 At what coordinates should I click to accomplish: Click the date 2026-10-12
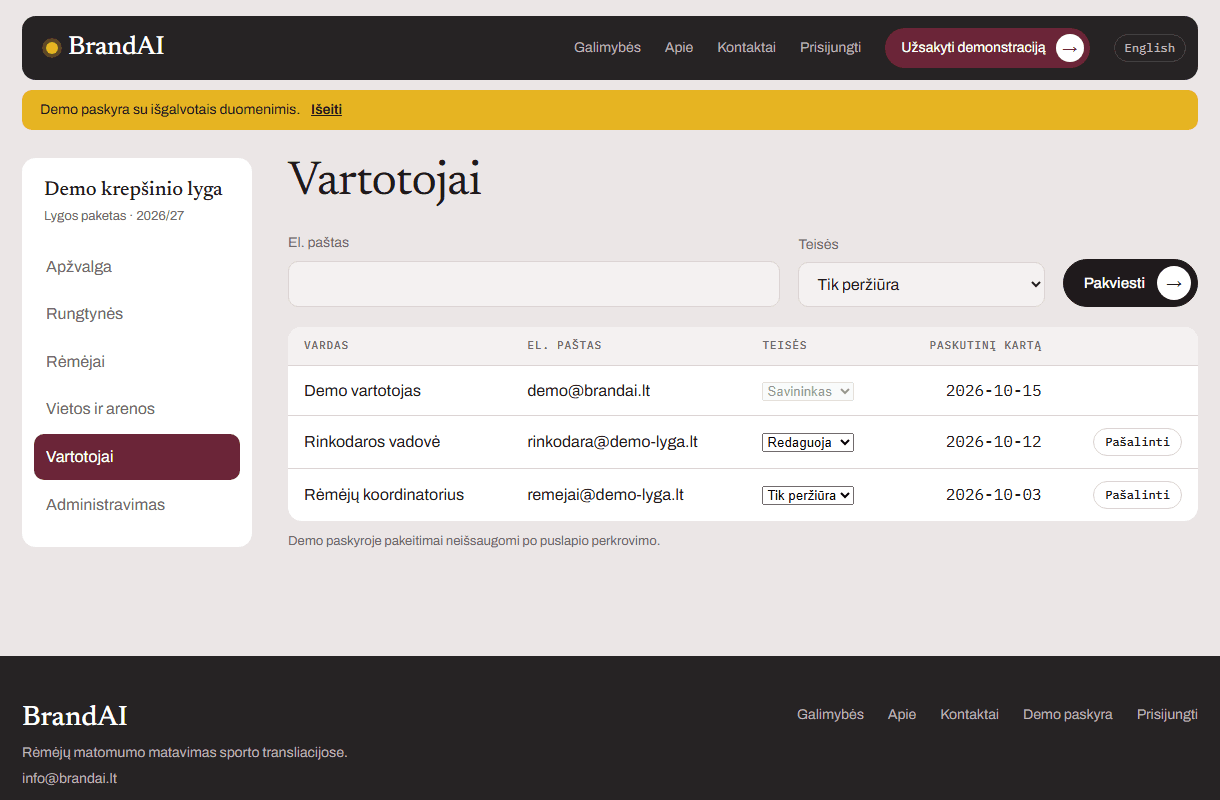(x=994, y=442)
